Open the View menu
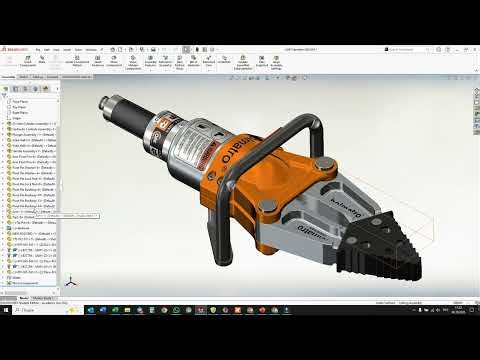The height and width of the screenshot is (360, 480). click(56, 50)
